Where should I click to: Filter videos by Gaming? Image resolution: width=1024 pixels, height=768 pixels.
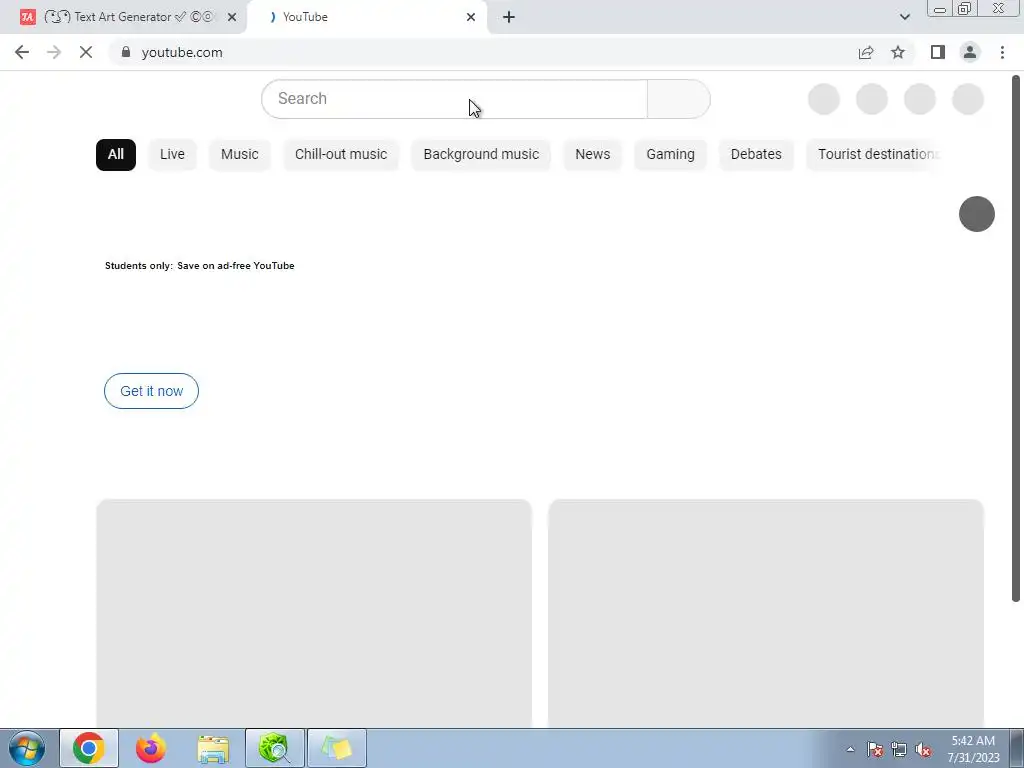671,155
